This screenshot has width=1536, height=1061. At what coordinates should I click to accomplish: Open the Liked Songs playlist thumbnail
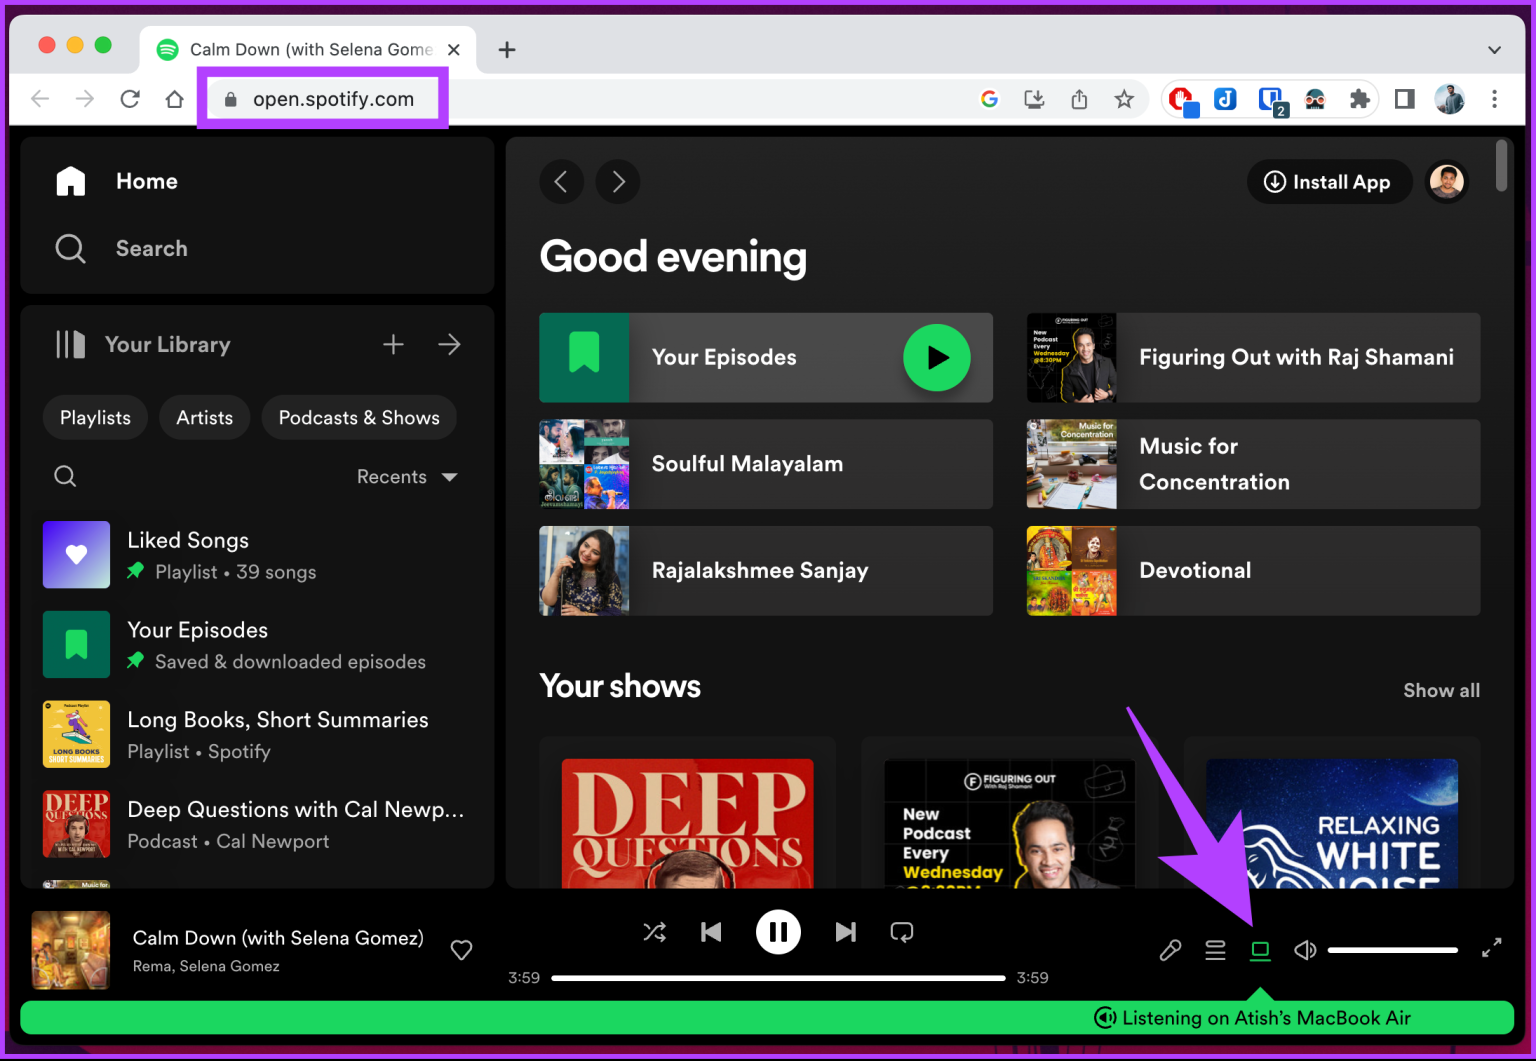76,554
